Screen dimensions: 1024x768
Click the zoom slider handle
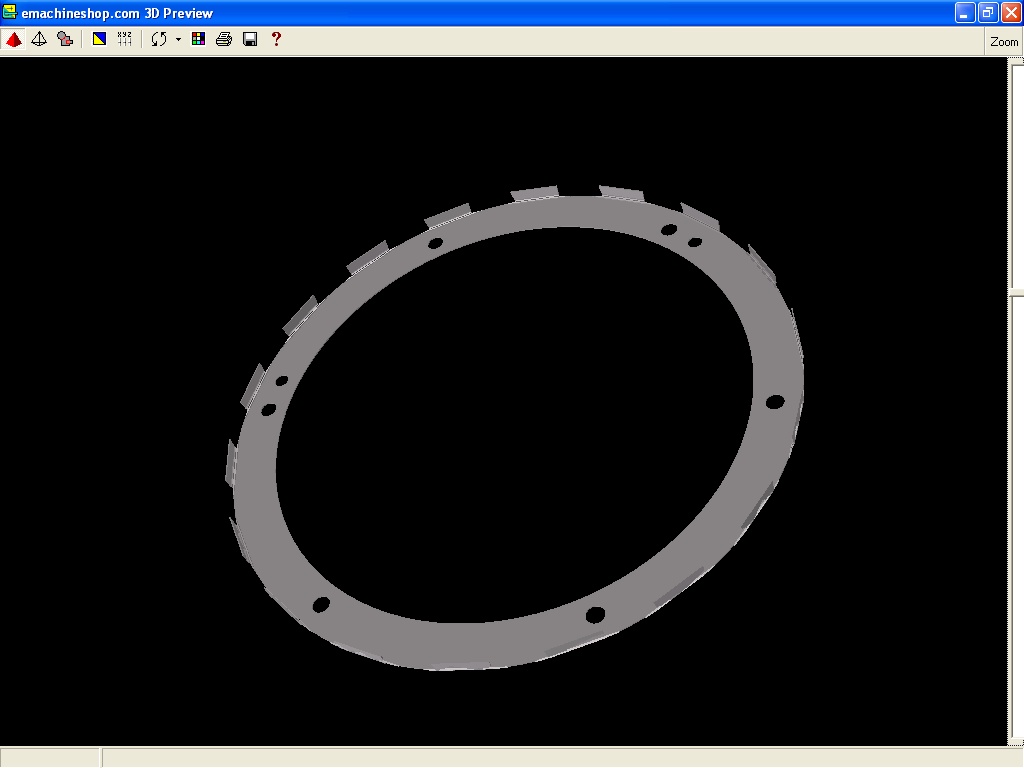[1016, 293]
